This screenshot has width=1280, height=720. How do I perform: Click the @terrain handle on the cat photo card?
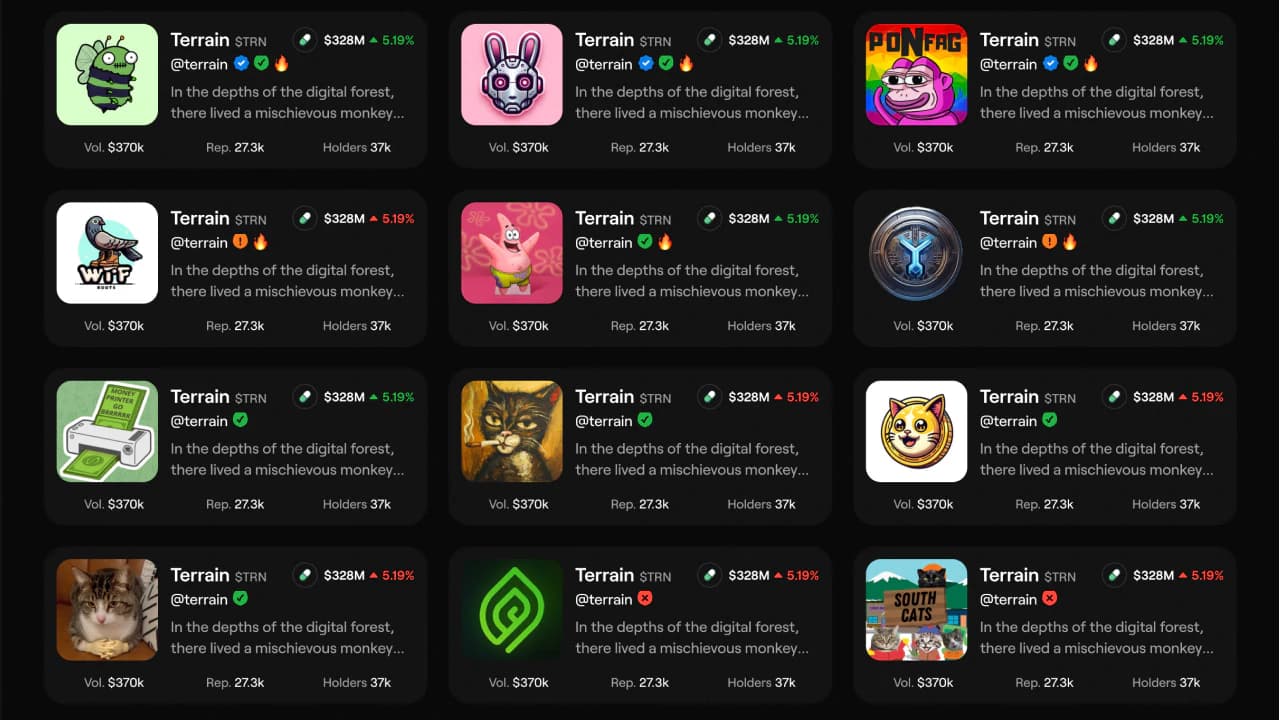(199, 599)
